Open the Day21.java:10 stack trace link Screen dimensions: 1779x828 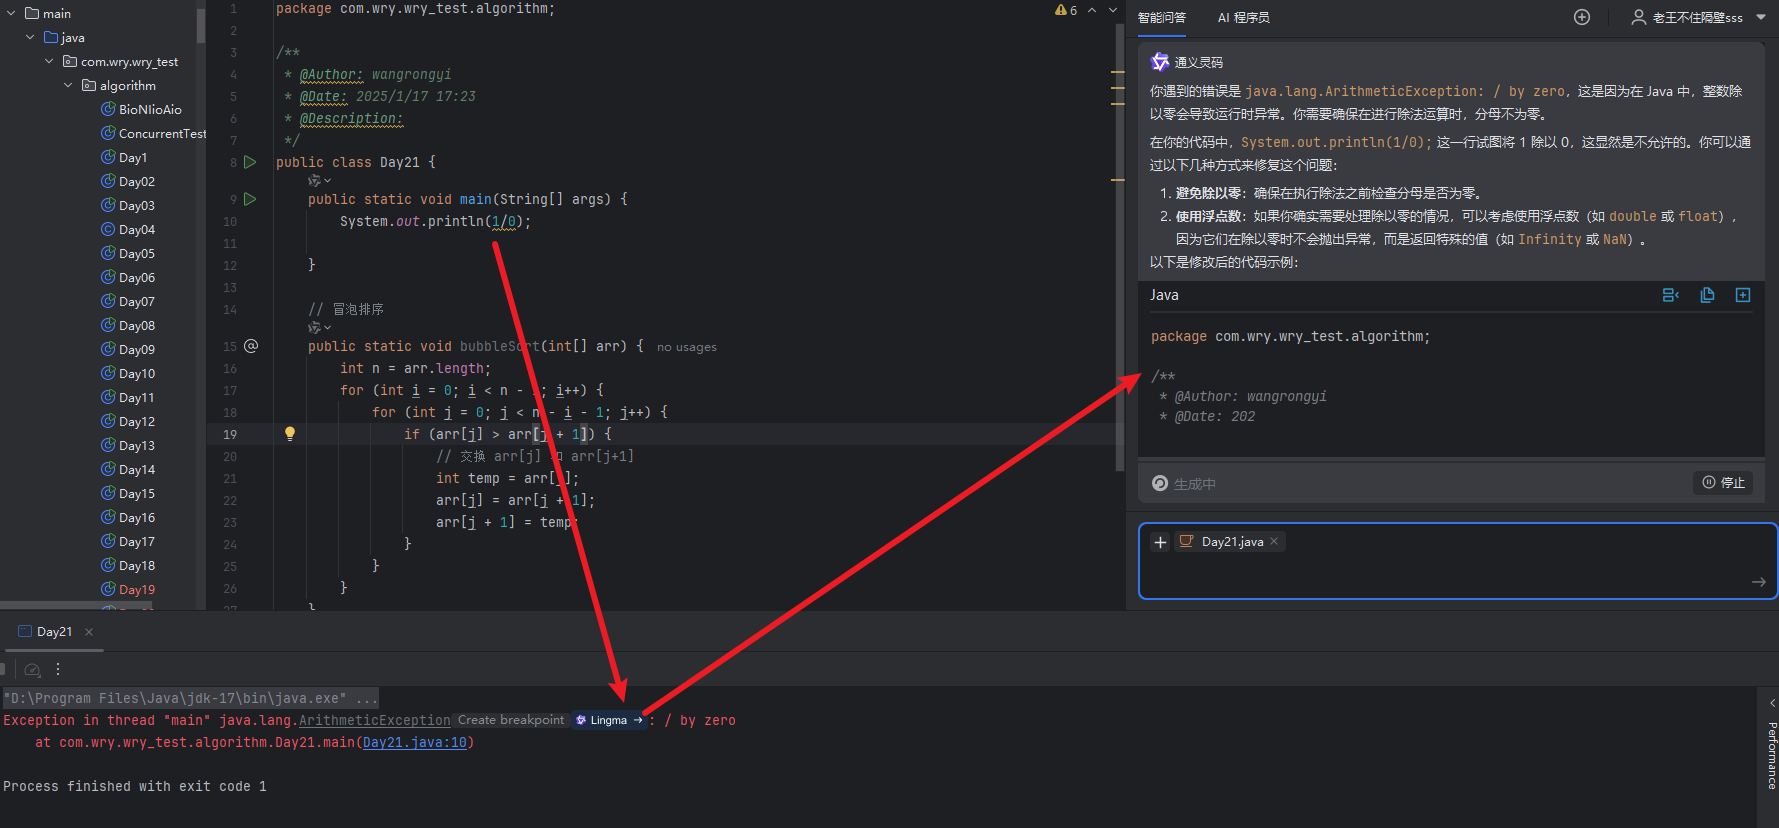tap(414, 743)
